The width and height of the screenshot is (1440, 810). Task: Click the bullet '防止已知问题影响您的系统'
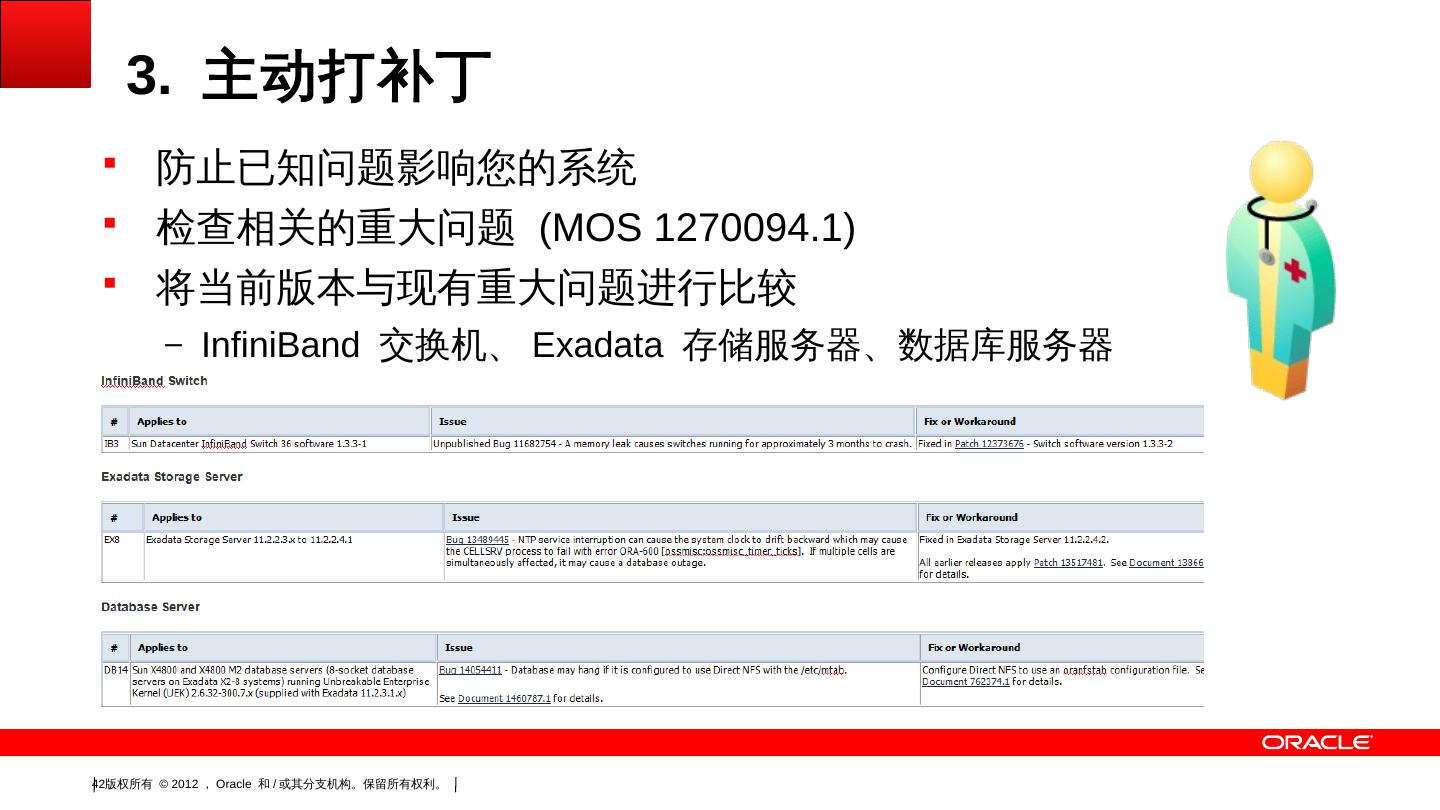click(396, 167)
